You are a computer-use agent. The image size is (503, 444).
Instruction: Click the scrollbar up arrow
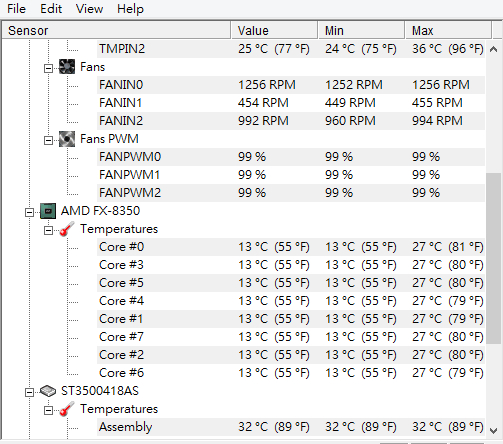[494, 49]
